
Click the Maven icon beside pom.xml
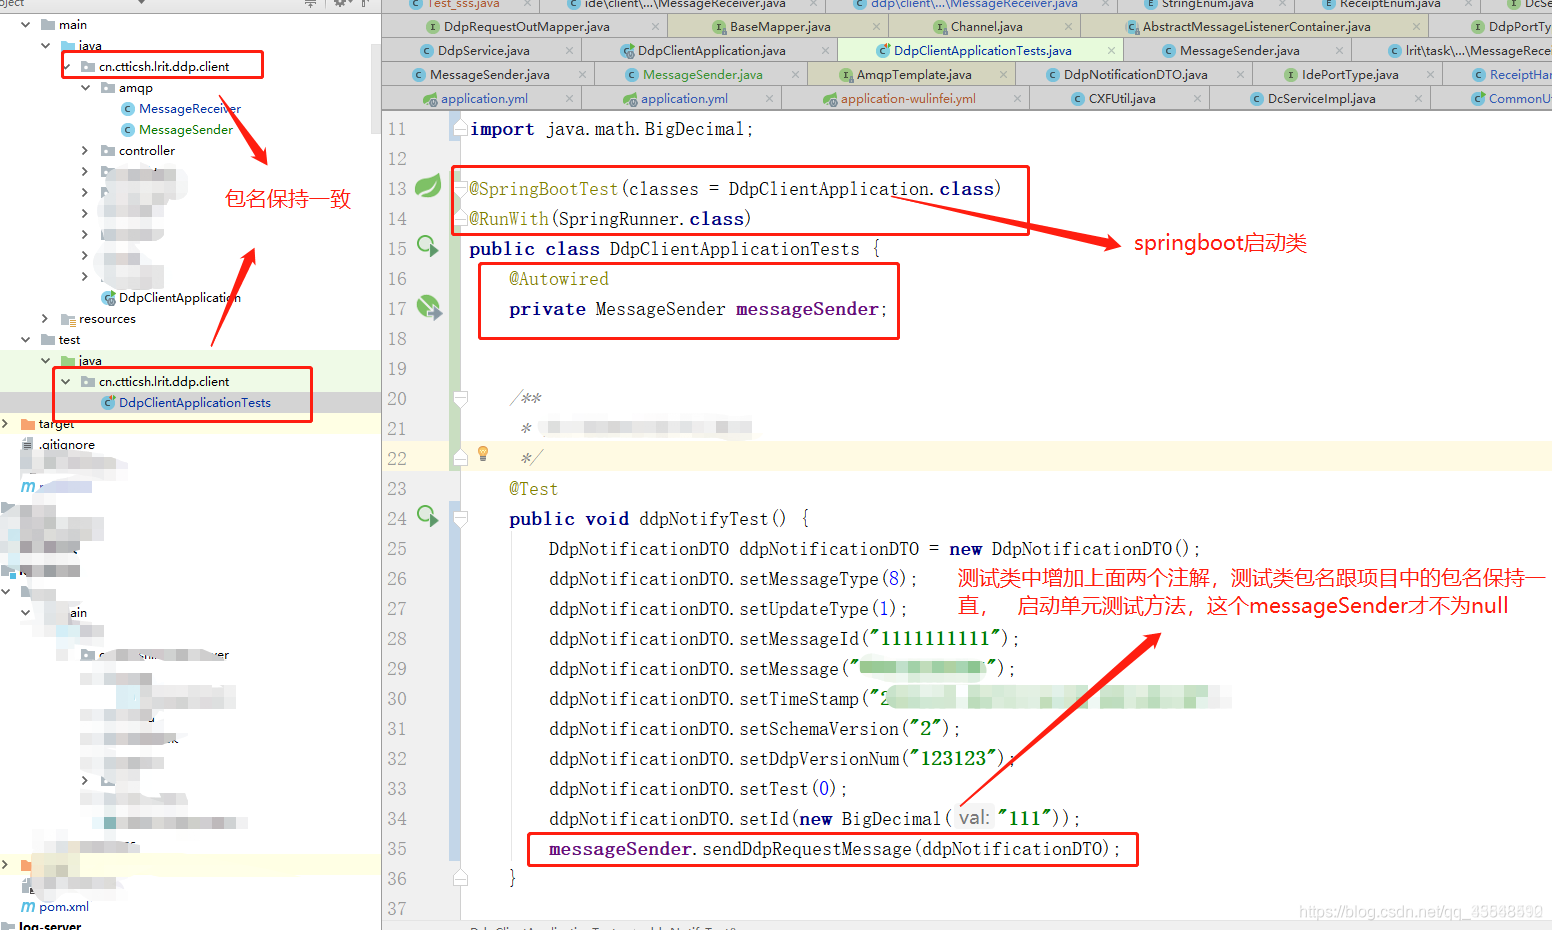(x=28, y=907)
